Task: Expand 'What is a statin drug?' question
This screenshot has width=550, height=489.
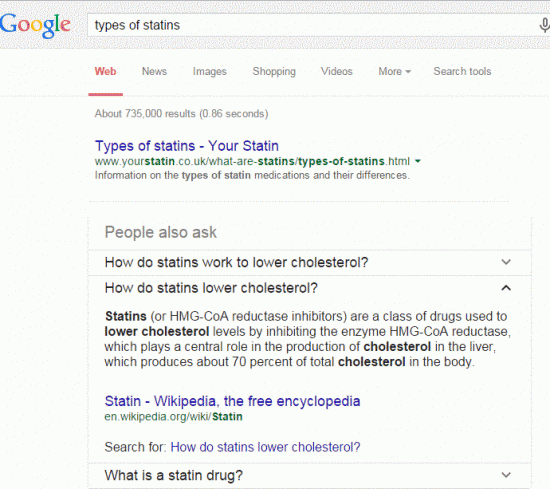Action: coord(310,475)
